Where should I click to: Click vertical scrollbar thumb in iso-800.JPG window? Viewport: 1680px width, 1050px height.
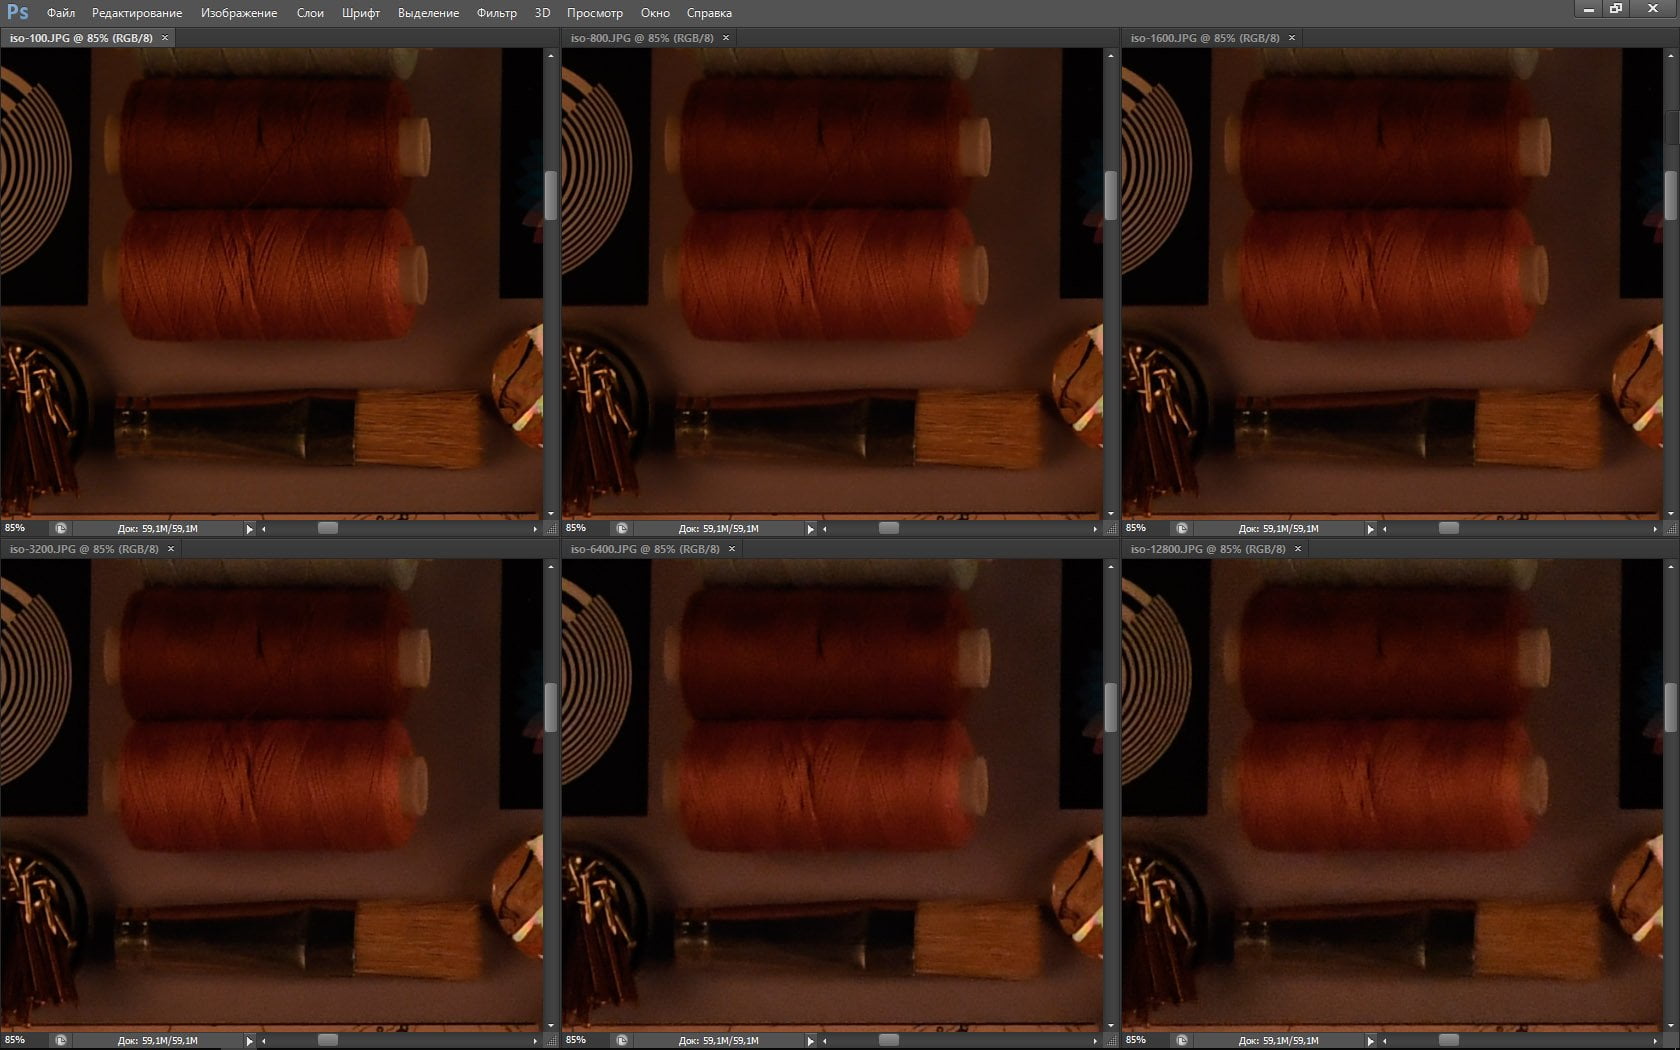(1110, 195)
